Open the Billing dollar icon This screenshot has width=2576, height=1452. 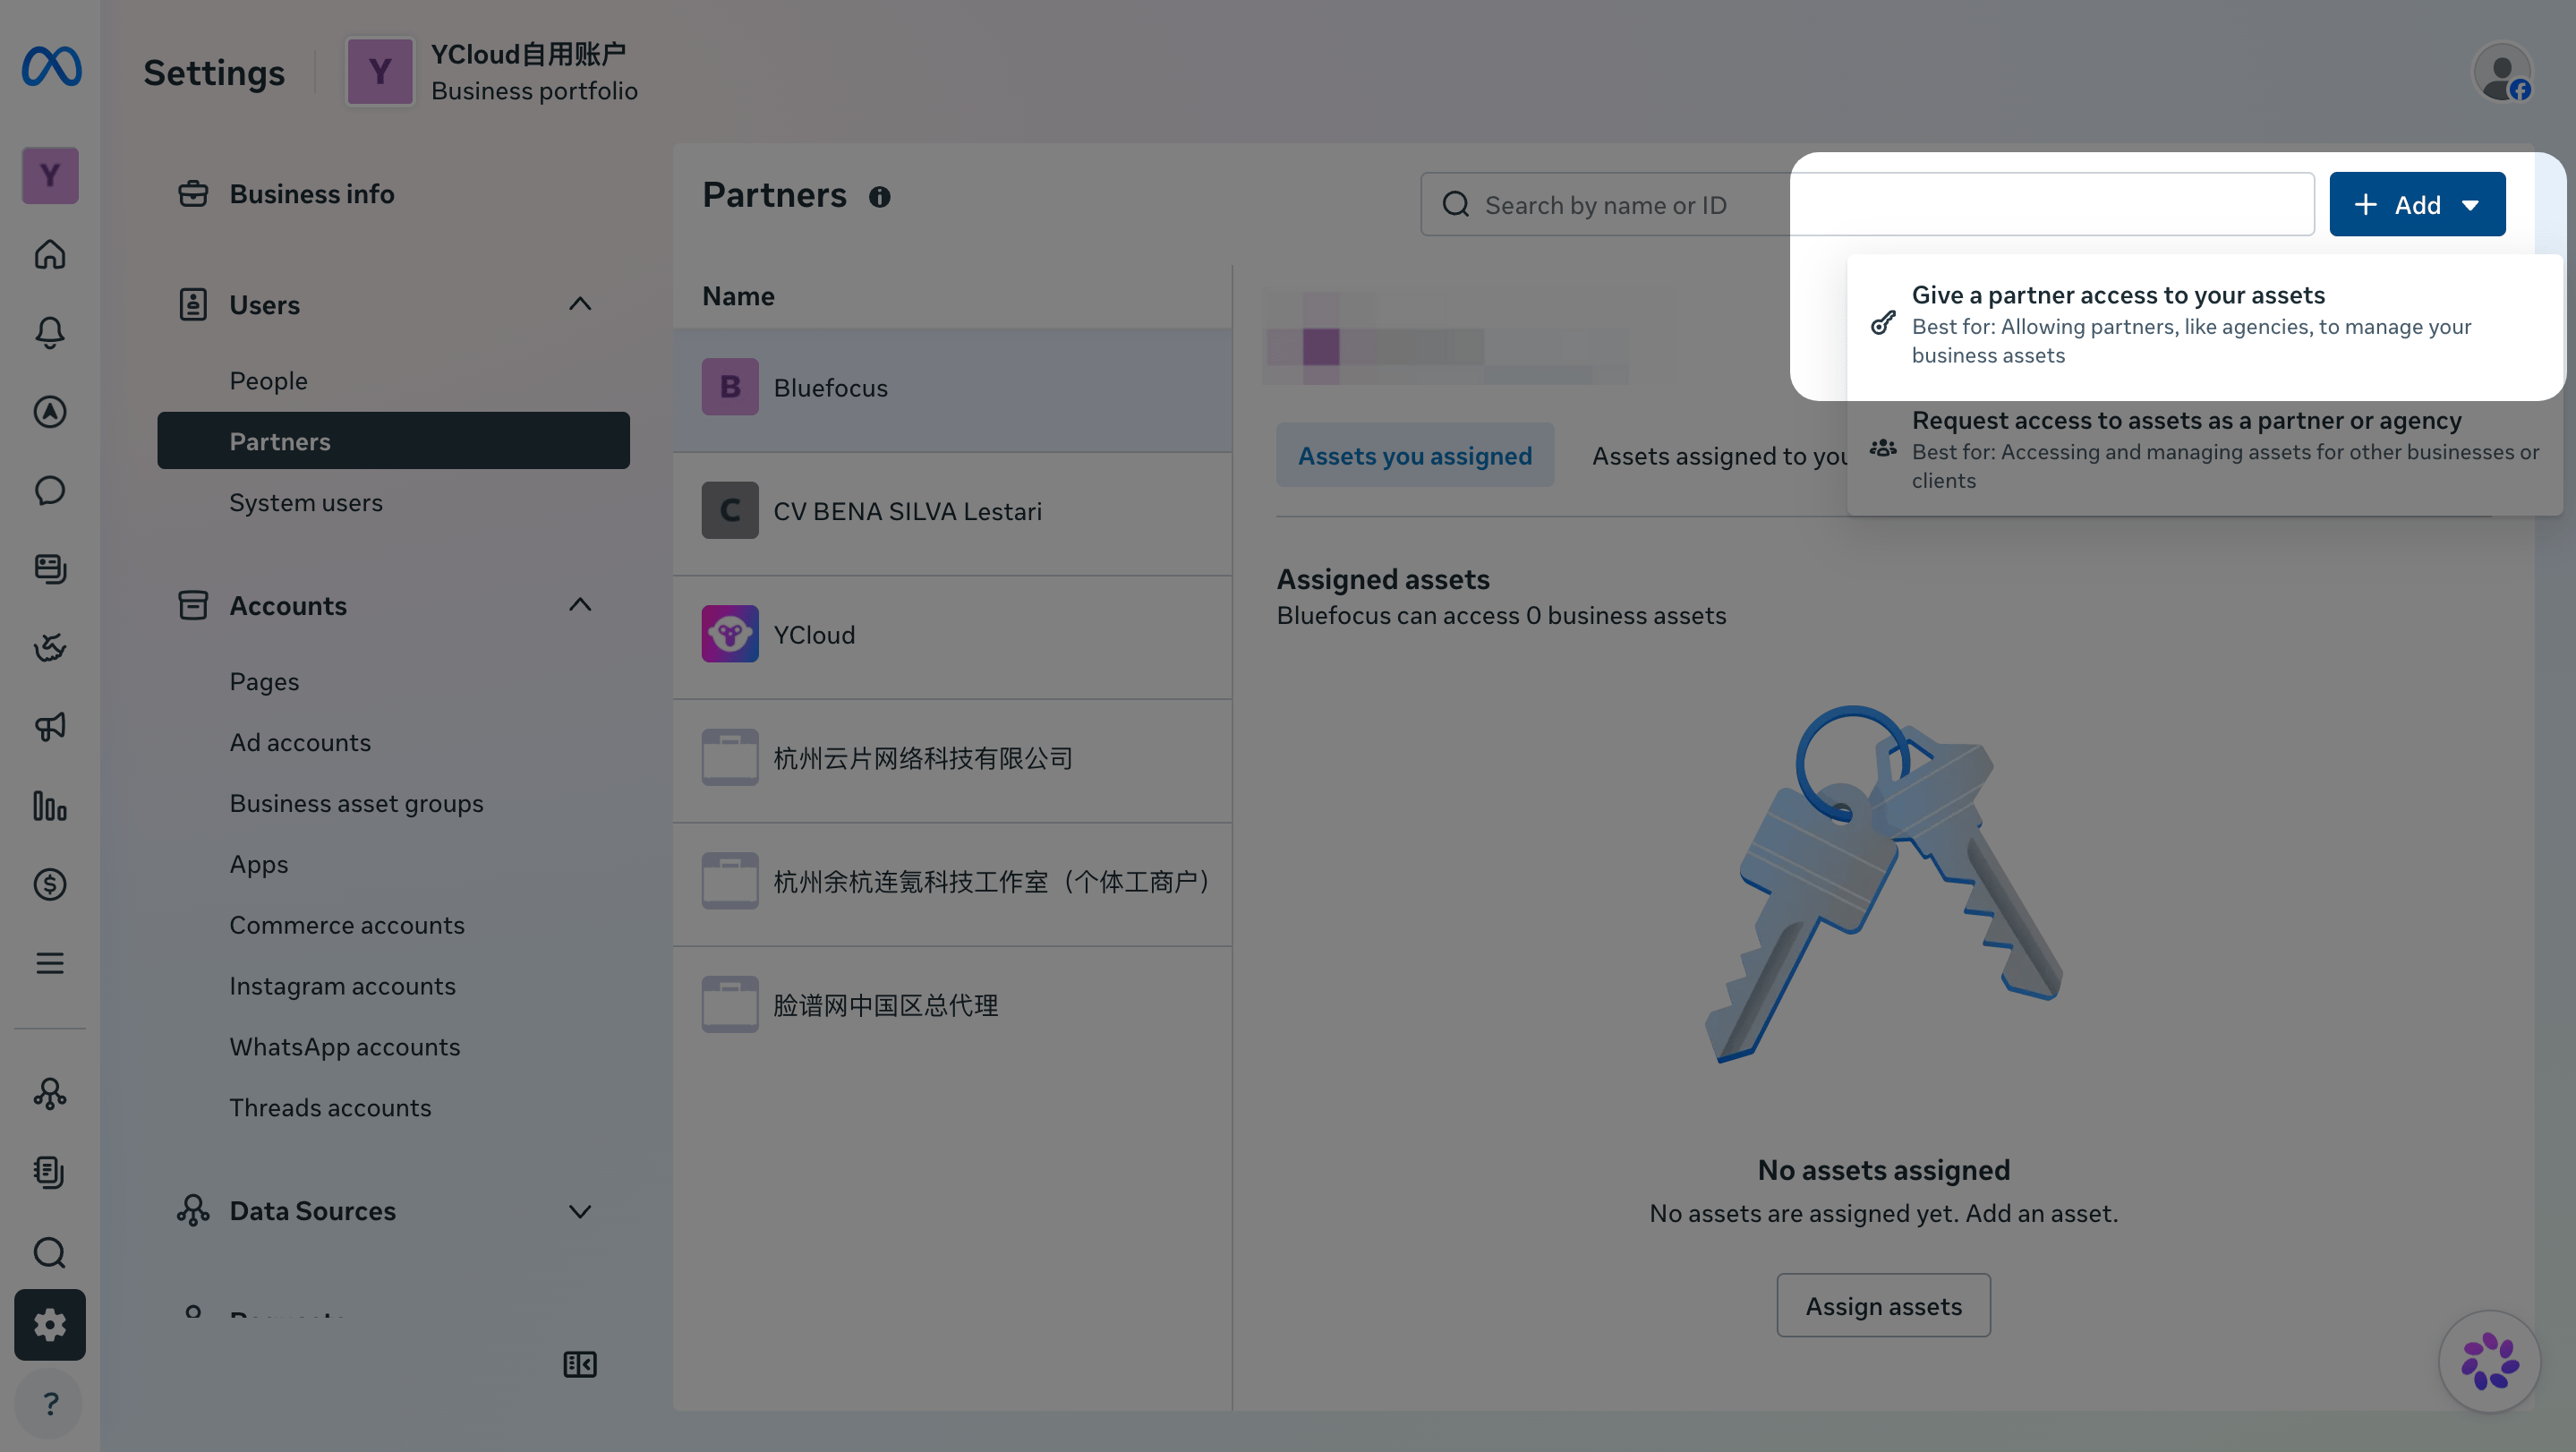coord(50,884)
